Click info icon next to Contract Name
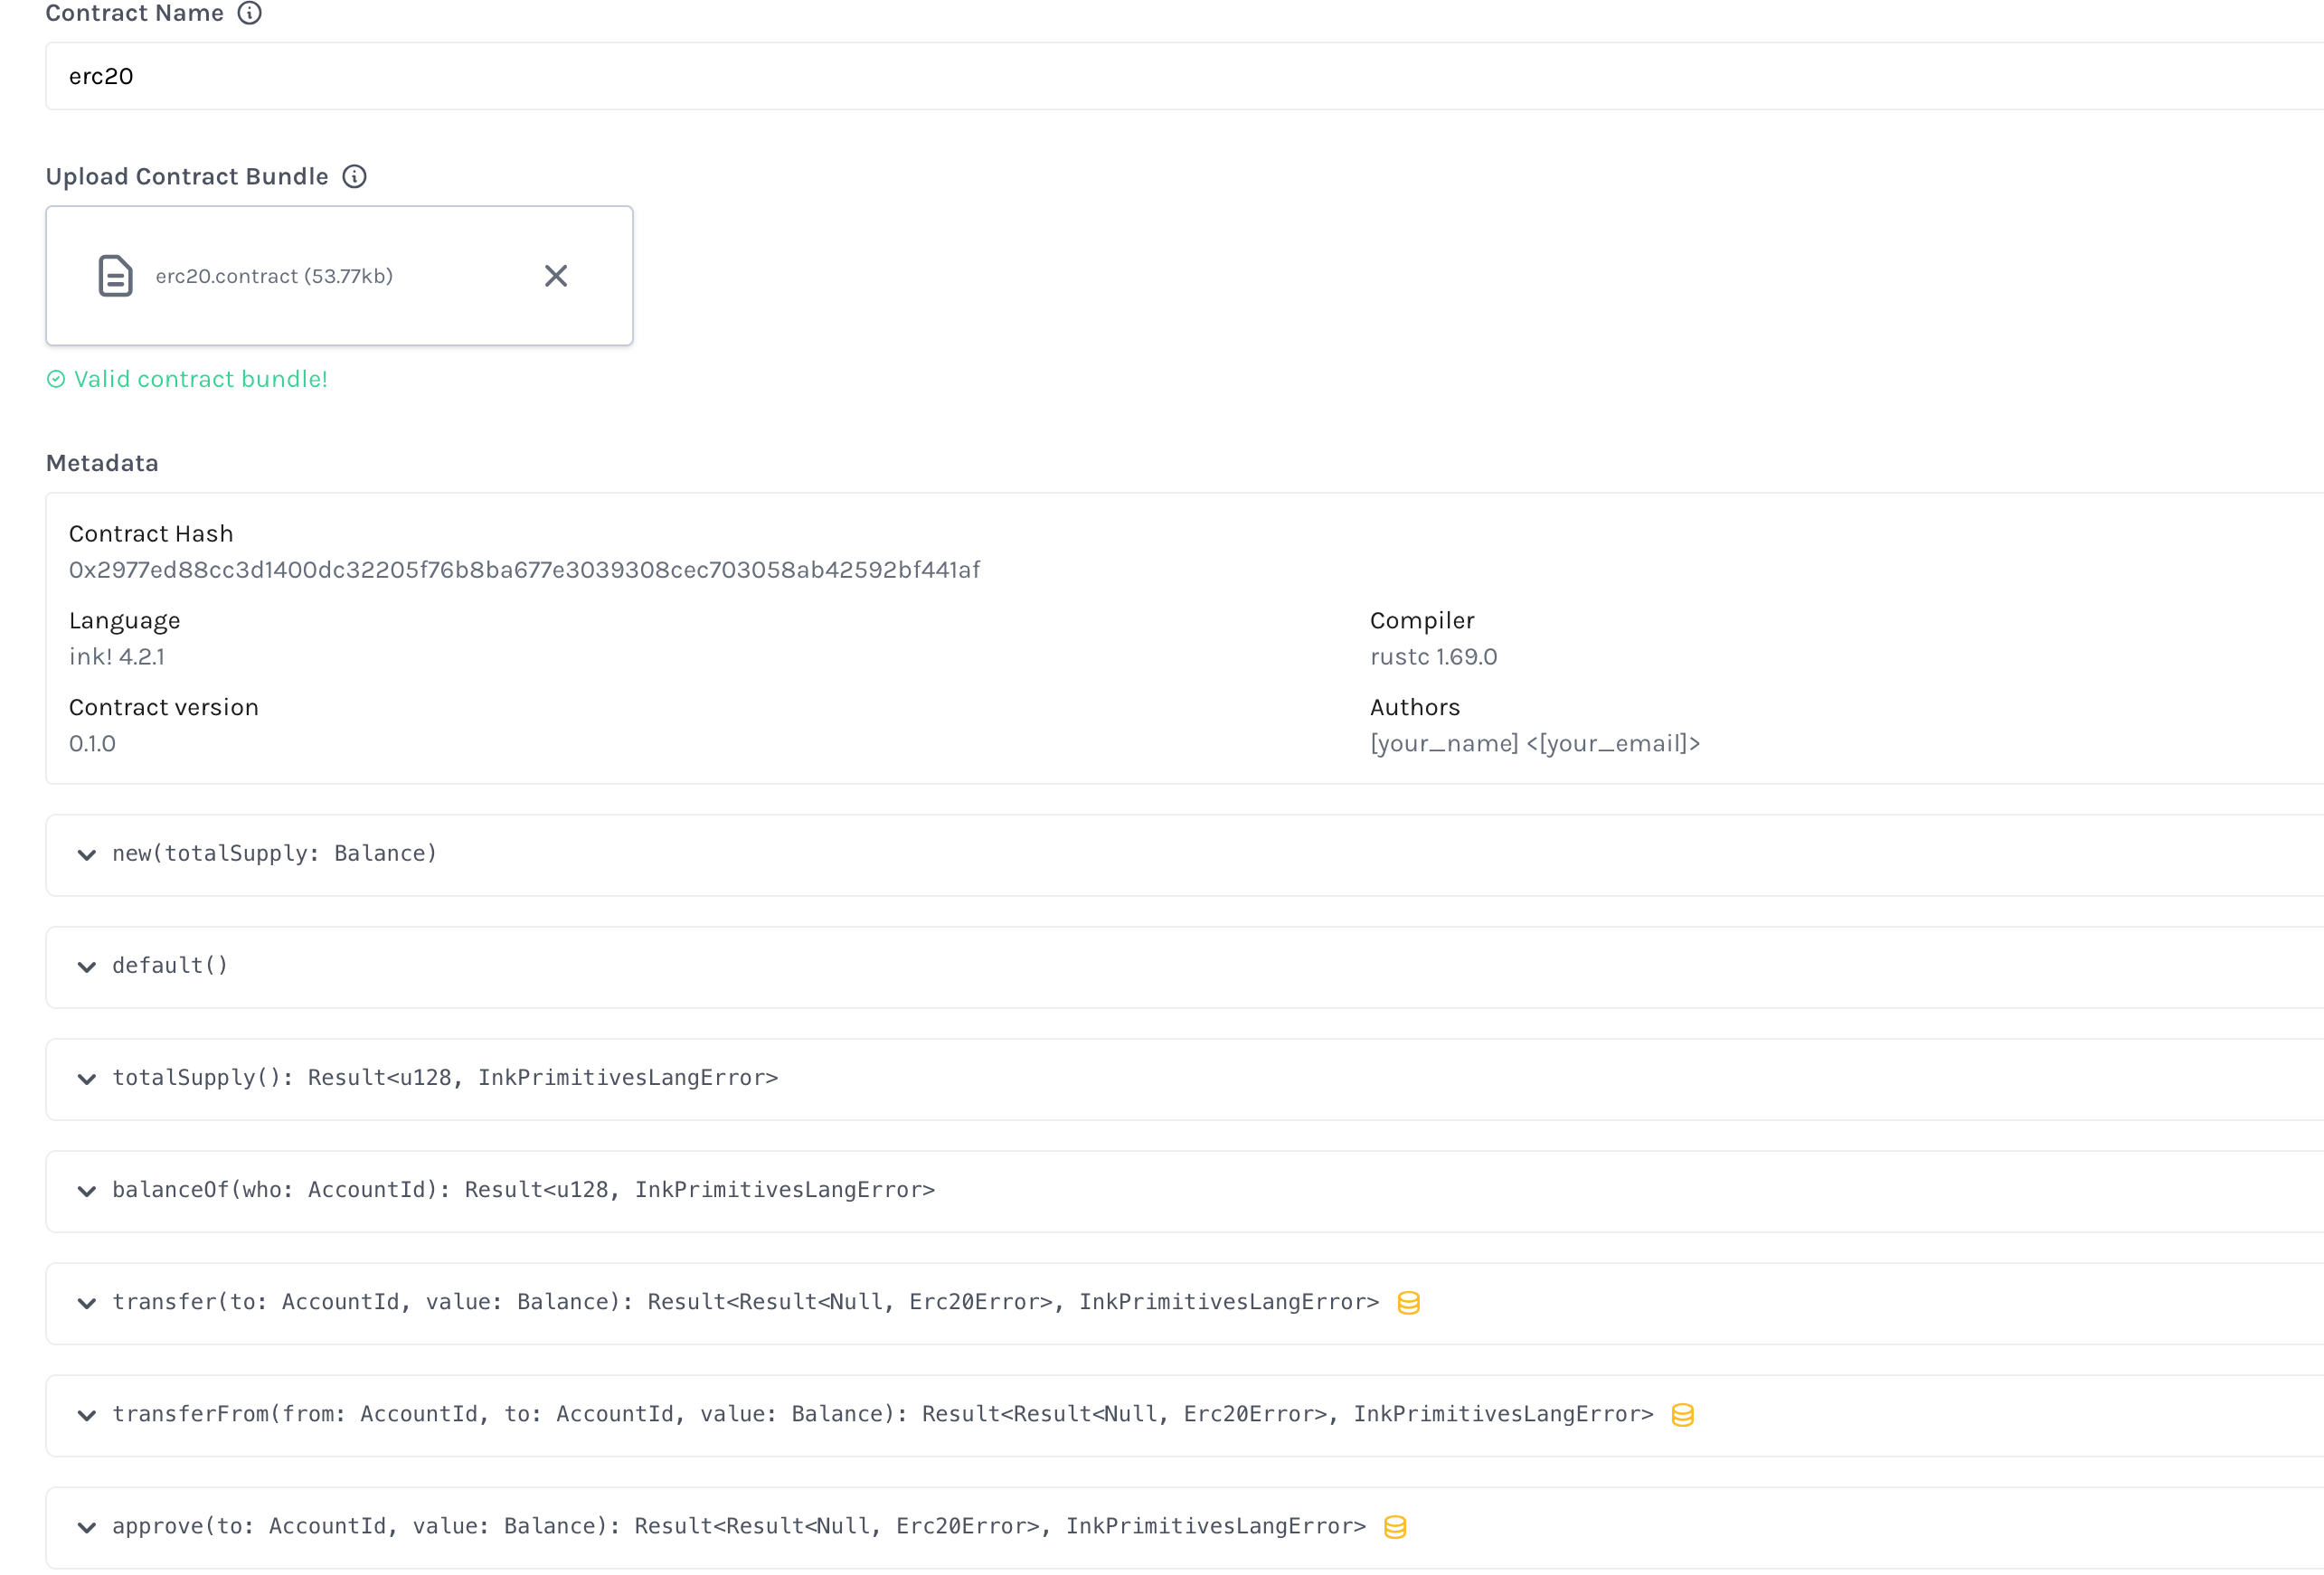Viewport: 2324px width, 1575px height. point(249,13)
